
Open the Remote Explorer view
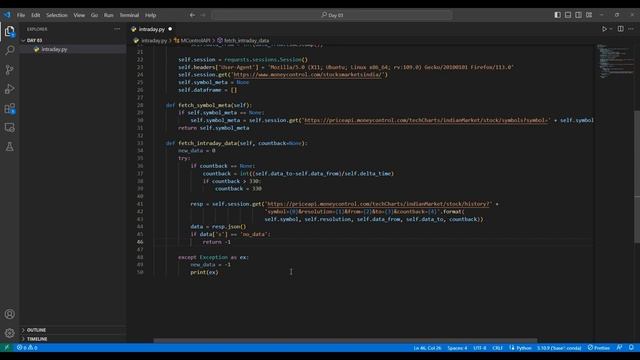point(9,127)
